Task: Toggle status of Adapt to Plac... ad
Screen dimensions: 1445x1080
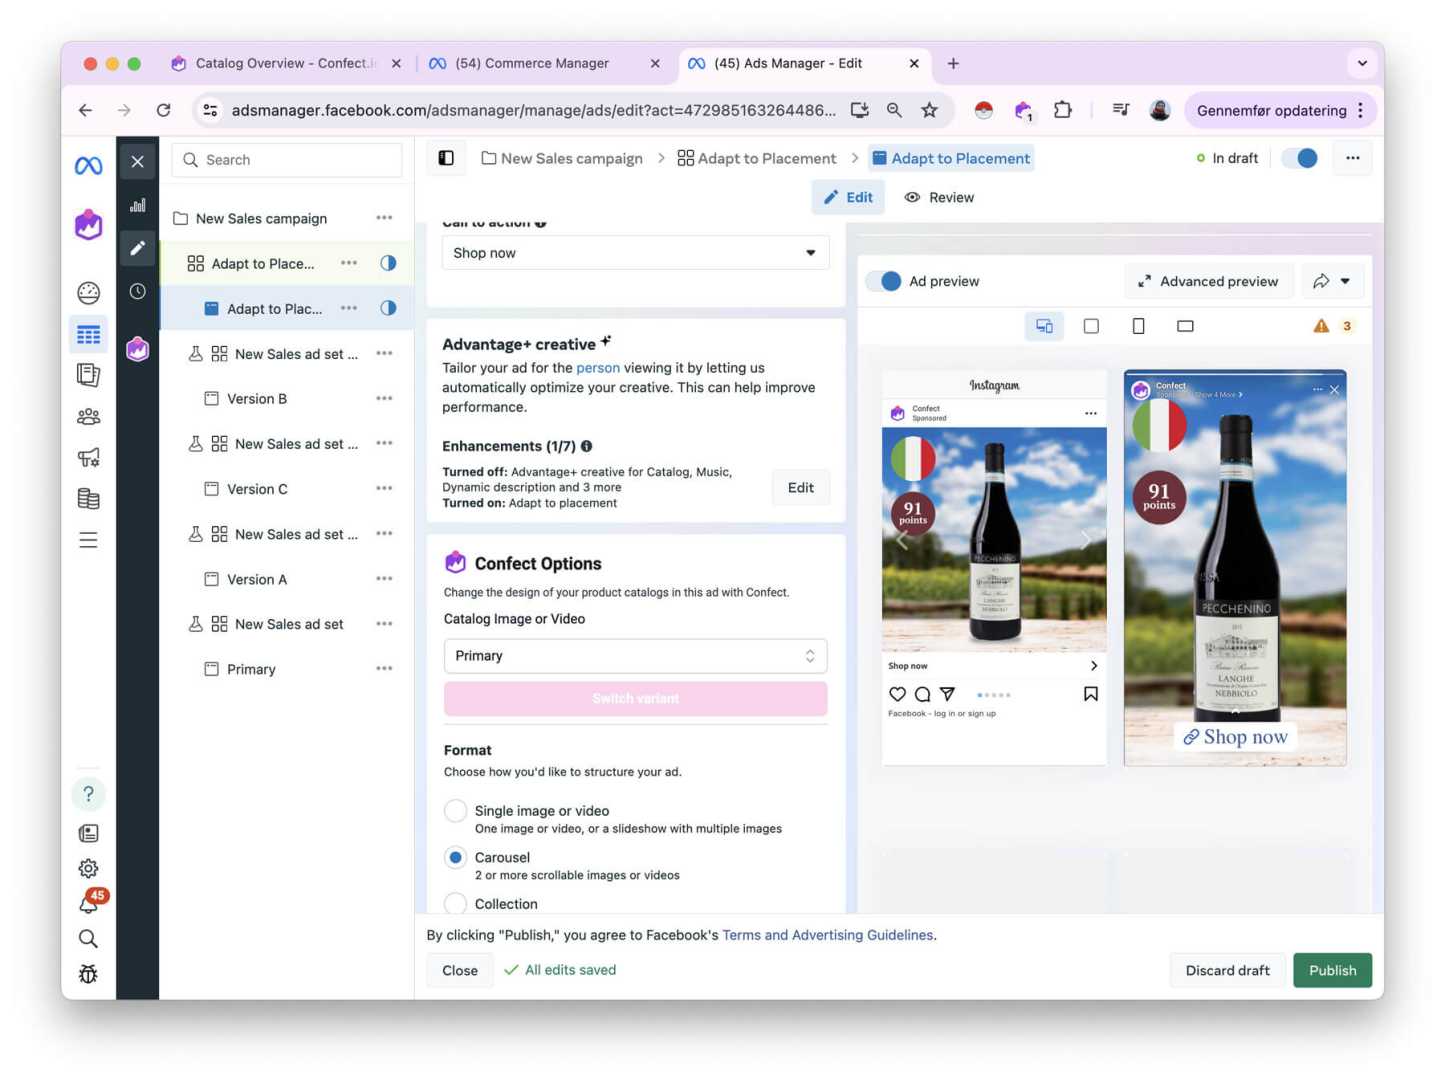Action: [x=388, y=308]
